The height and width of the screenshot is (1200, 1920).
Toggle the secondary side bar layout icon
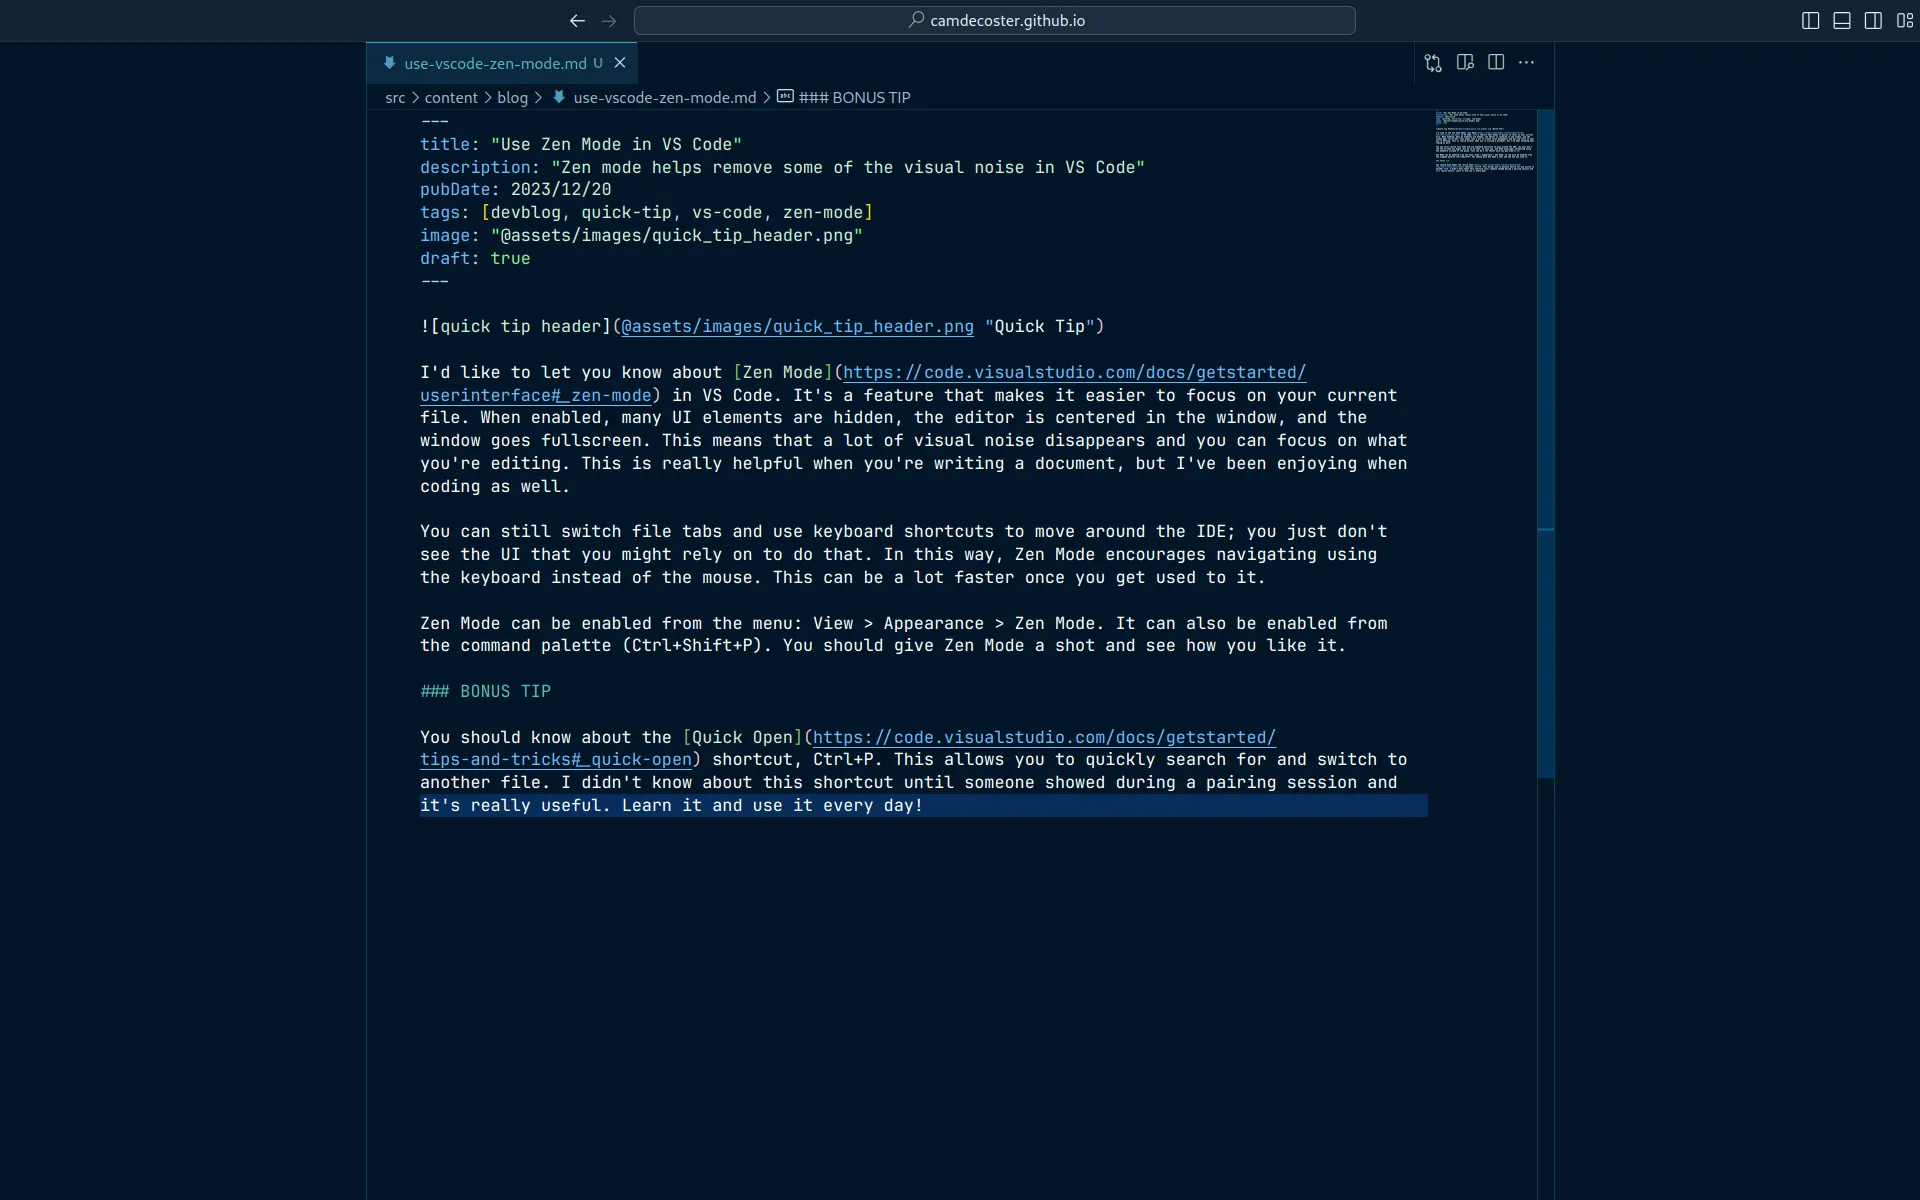tap(1873, 20)
